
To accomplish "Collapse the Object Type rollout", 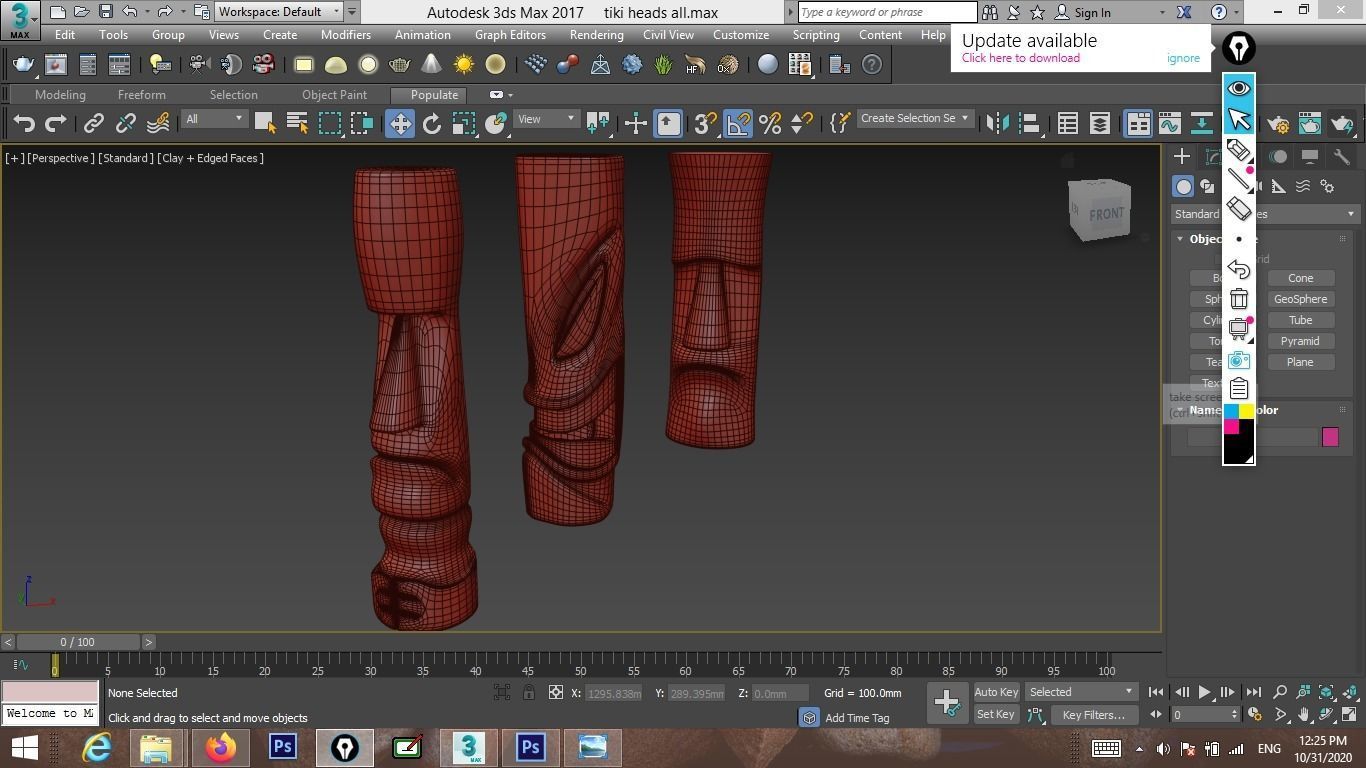I will pyautogui.click(x=1180, y=239).
